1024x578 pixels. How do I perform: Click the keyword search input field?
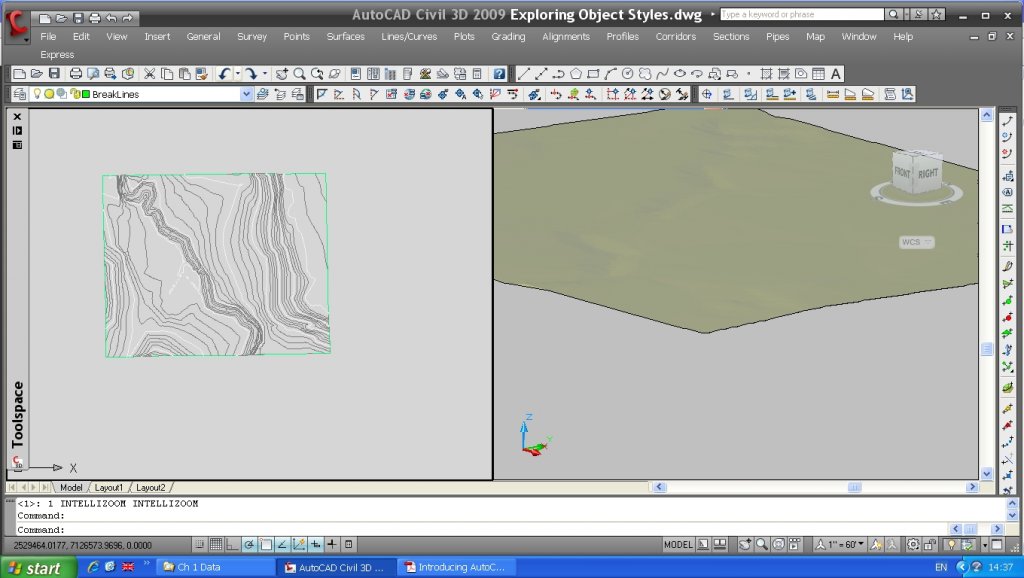tap(802, 15)
